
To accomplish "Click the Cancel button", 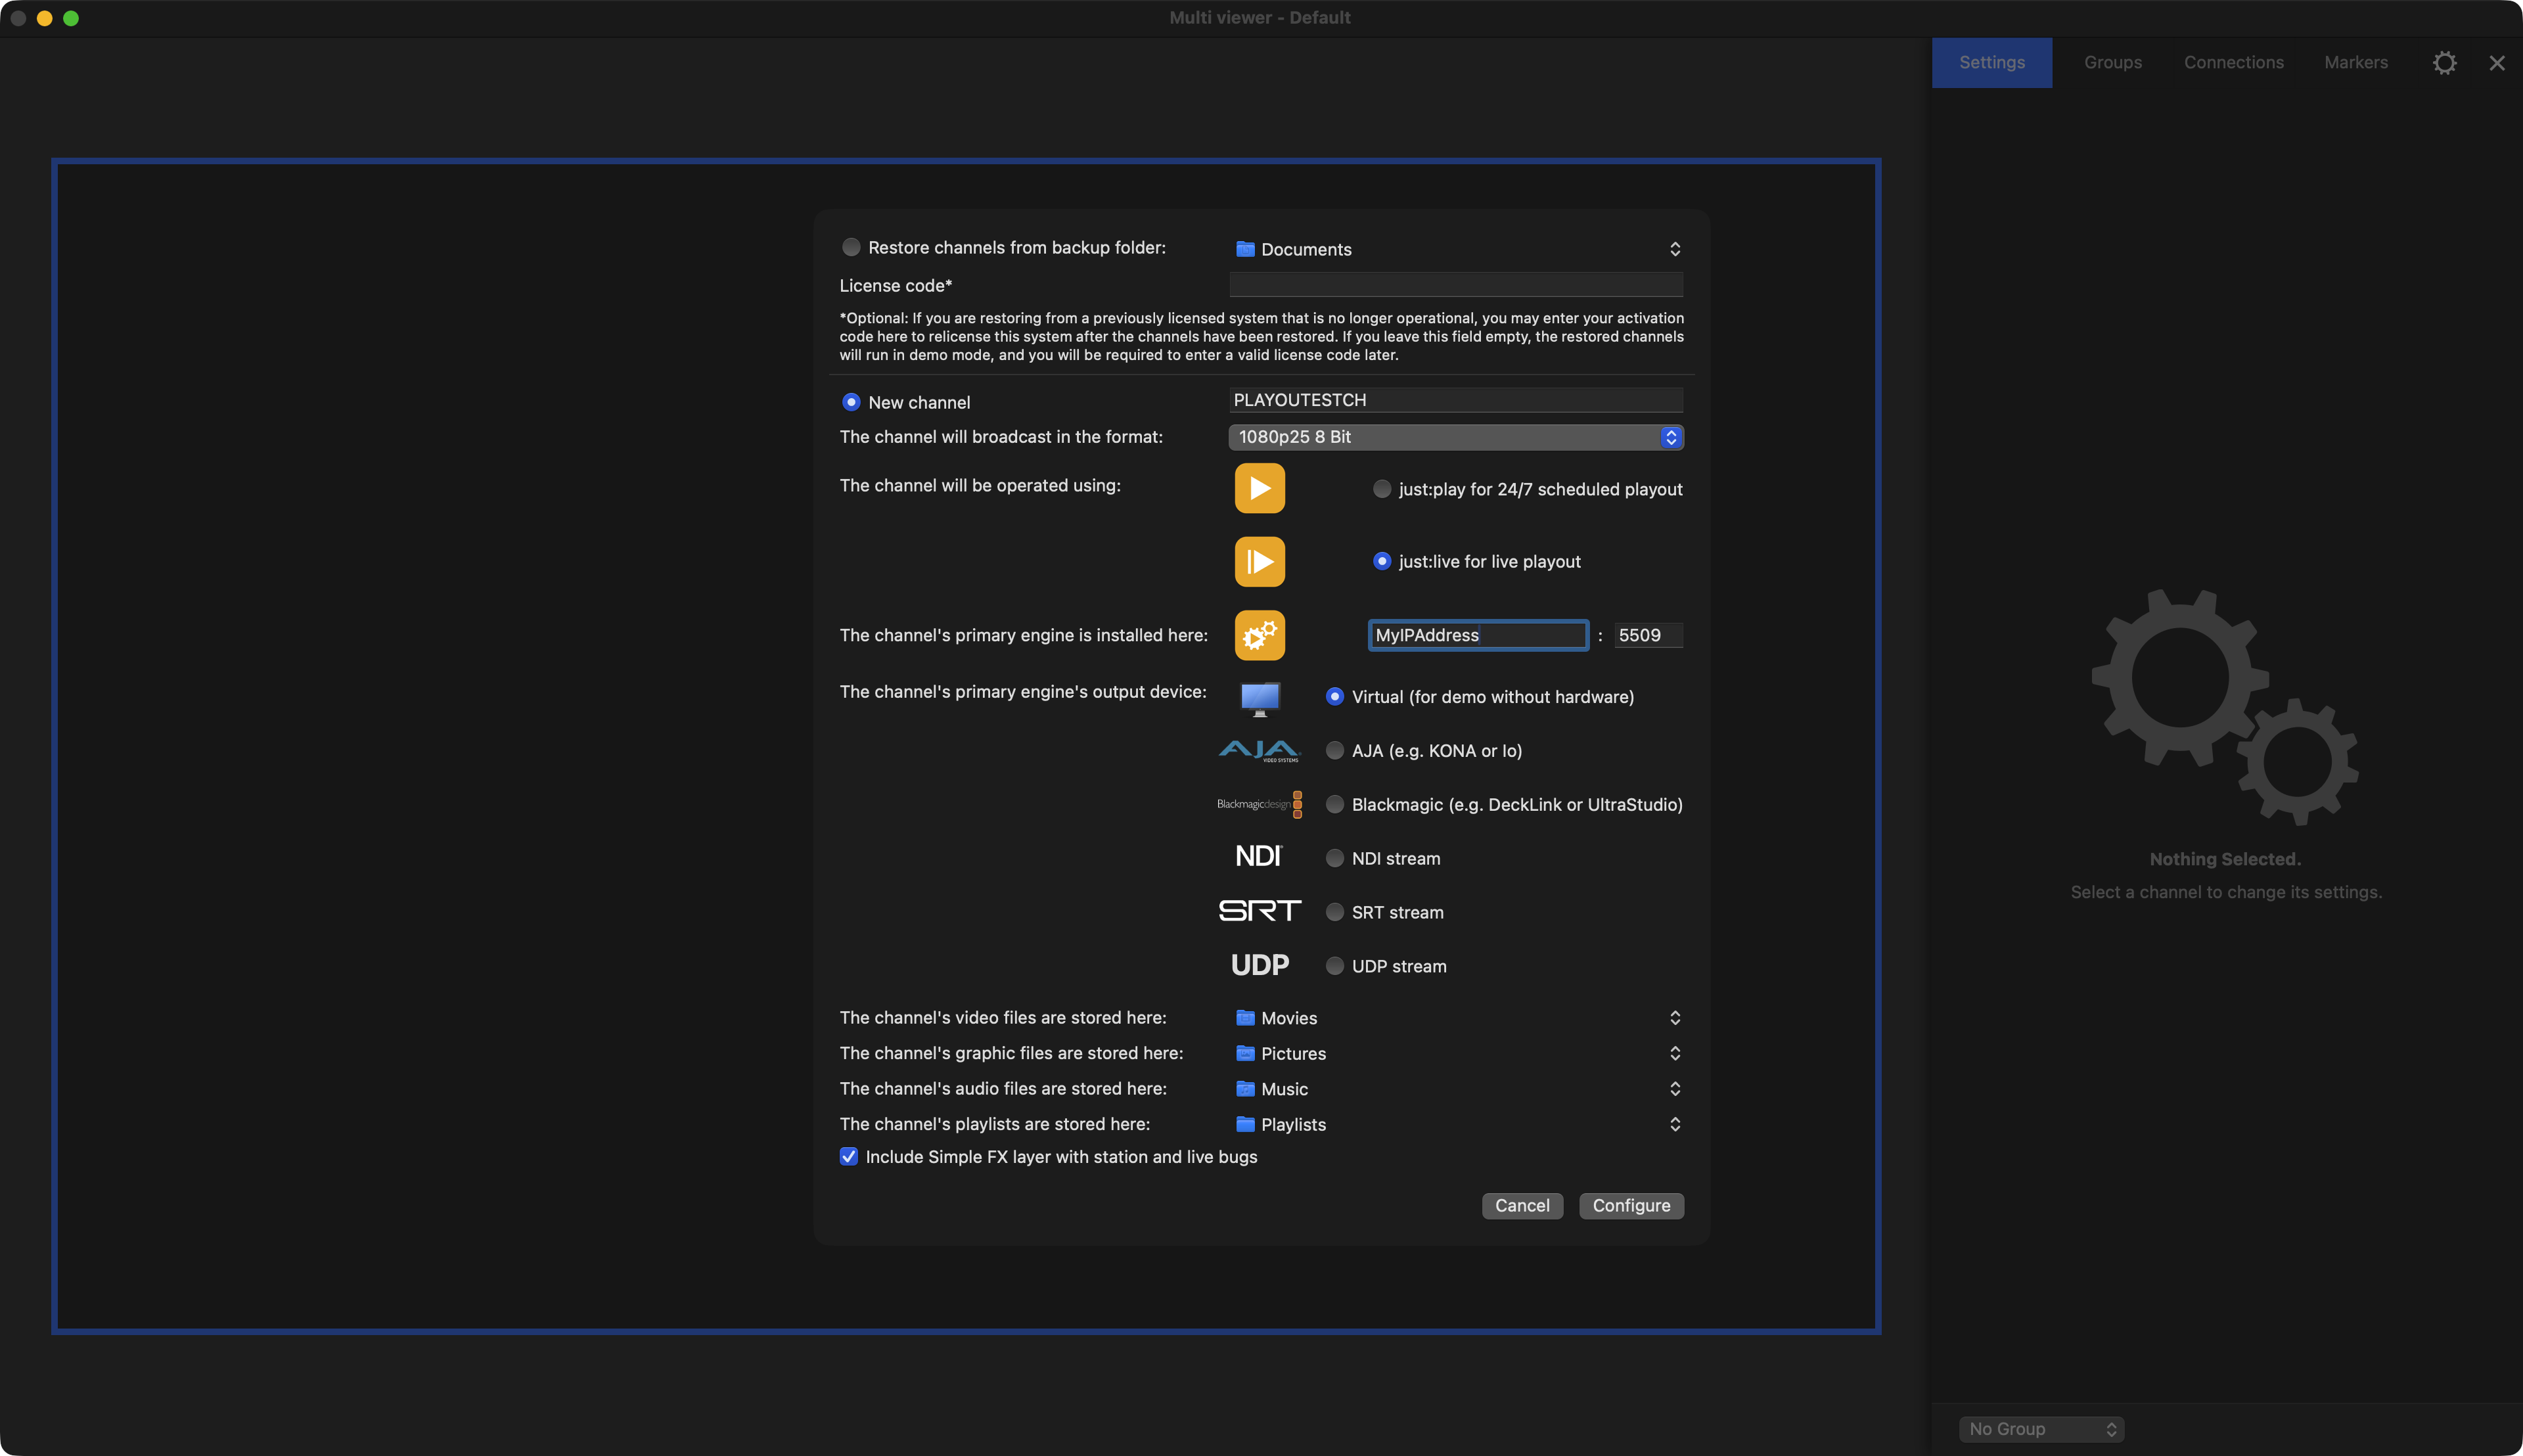I will point(1522,1206).
